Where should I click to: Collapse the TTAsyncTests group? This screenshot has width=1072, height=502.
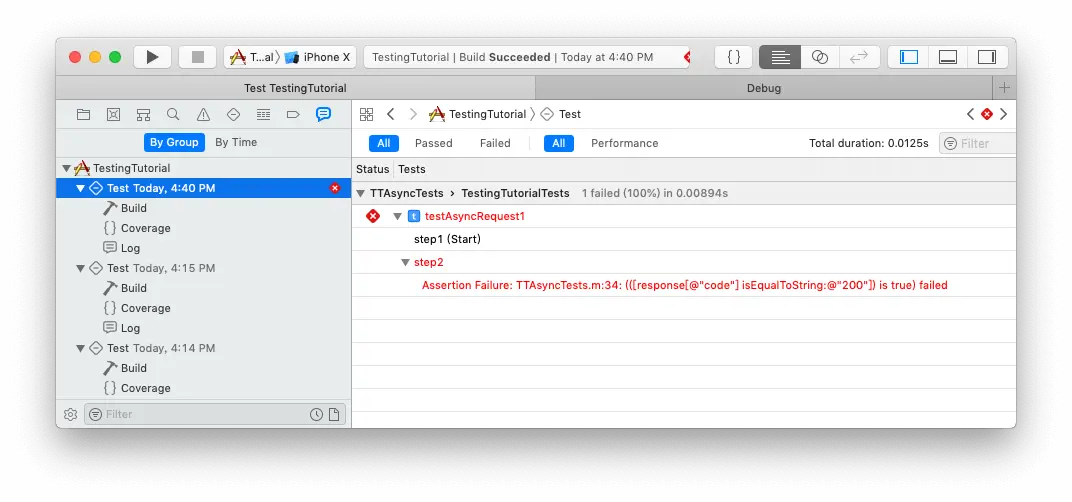361,194
